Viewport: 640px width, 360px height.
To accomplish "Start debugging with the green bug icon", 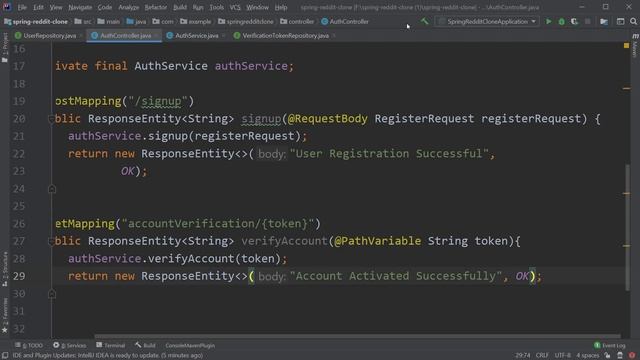I will tap(562, 21).
